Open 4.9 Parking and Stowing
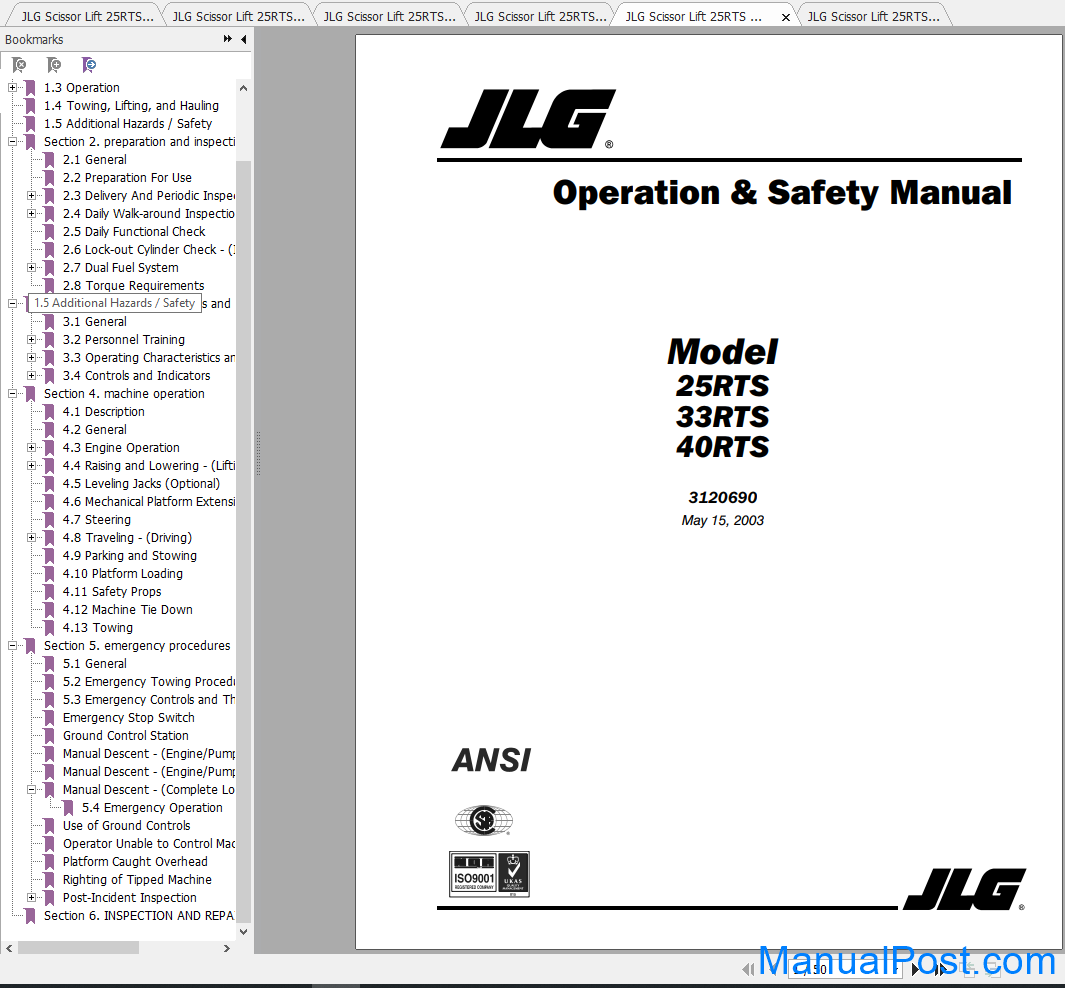Image resolution: width=1065 pixels, height=988 pixels. 130,555
